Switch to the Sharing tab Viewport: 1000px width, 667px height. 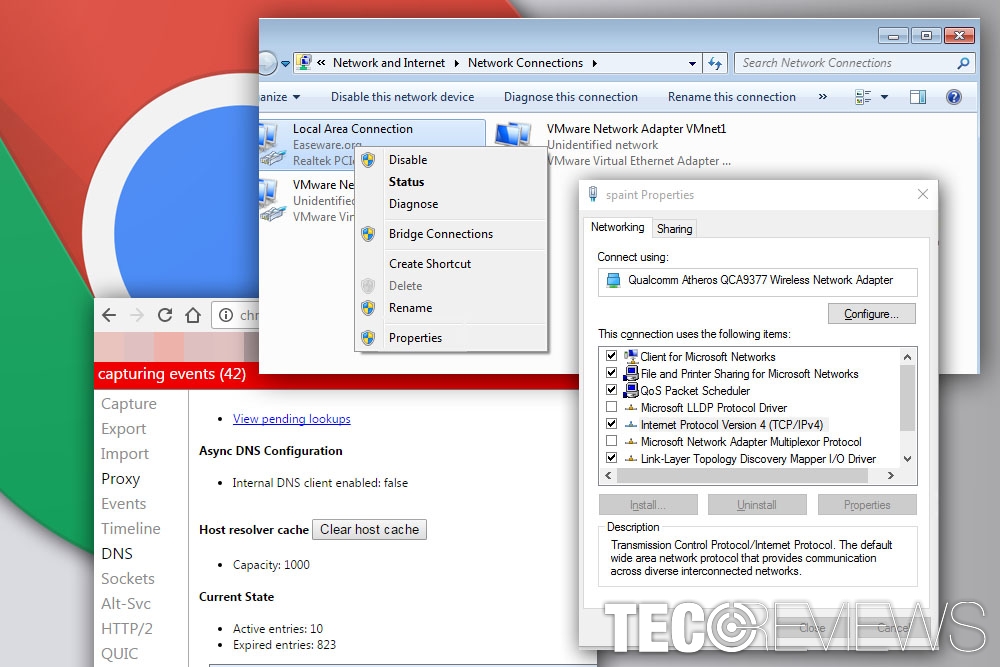674,228
